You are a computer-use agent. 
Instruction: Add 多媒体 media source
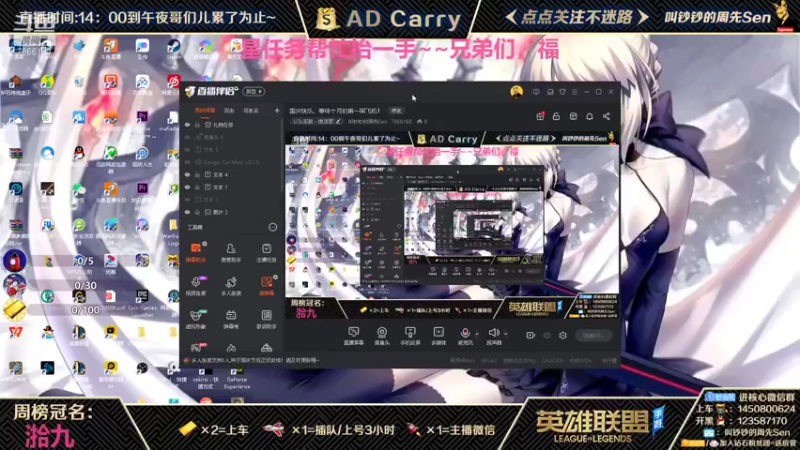(438, 336)
